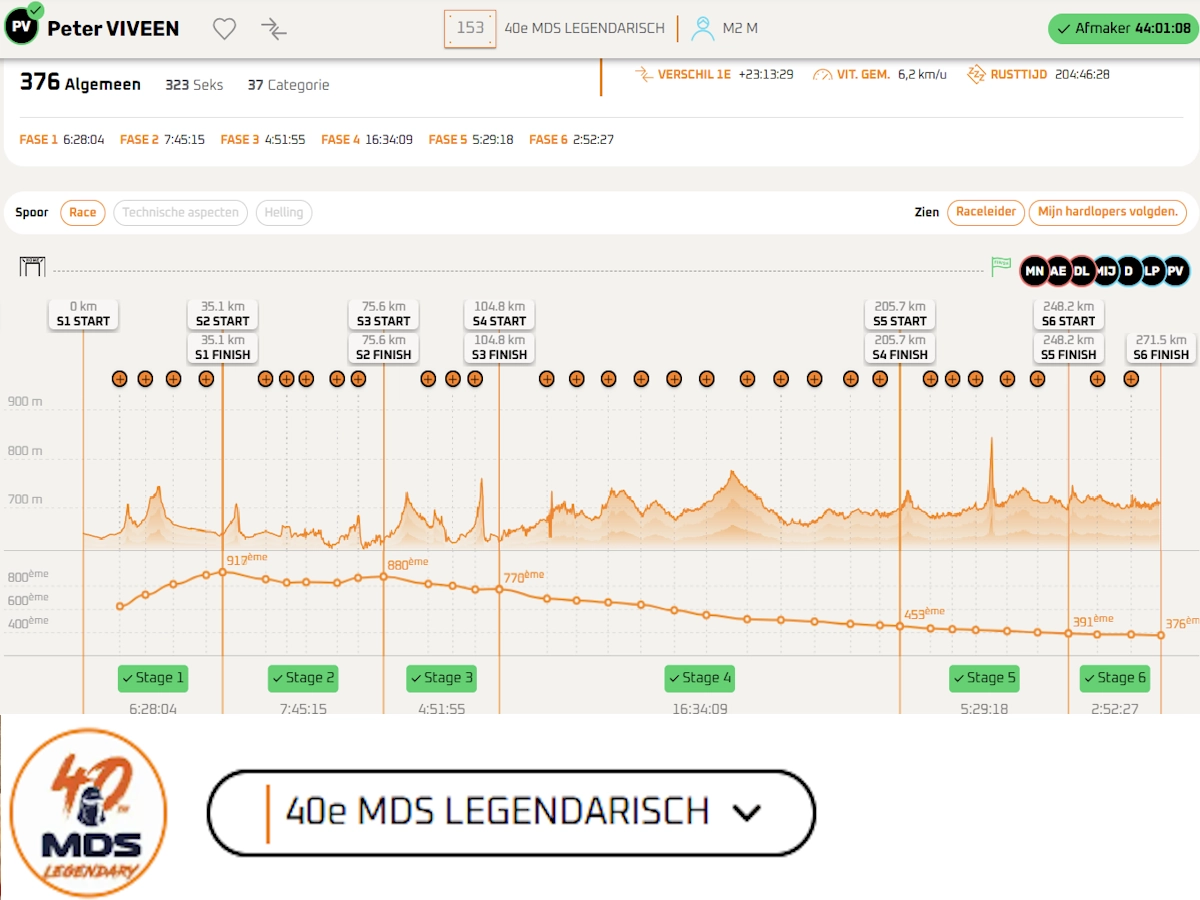
Task: Click the Mijn hardlopers volgden button
Action: [1108, 211]
